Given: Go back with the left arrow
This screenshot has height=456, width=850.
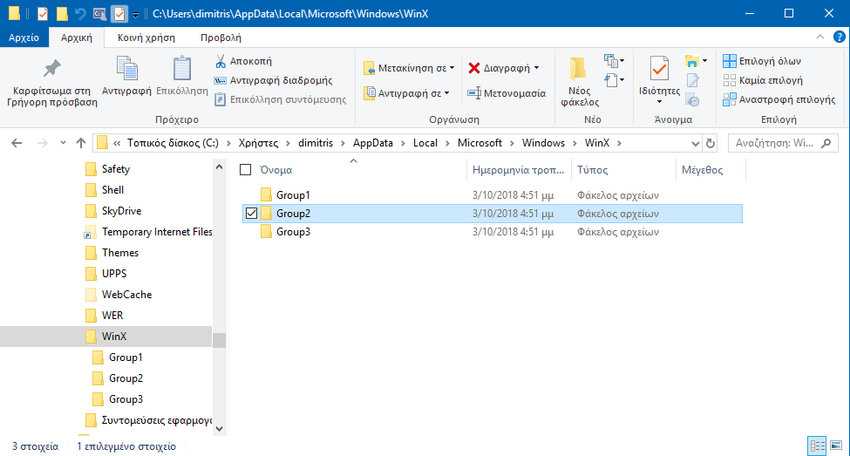Looking at the screenshot, I should (17, 143).
